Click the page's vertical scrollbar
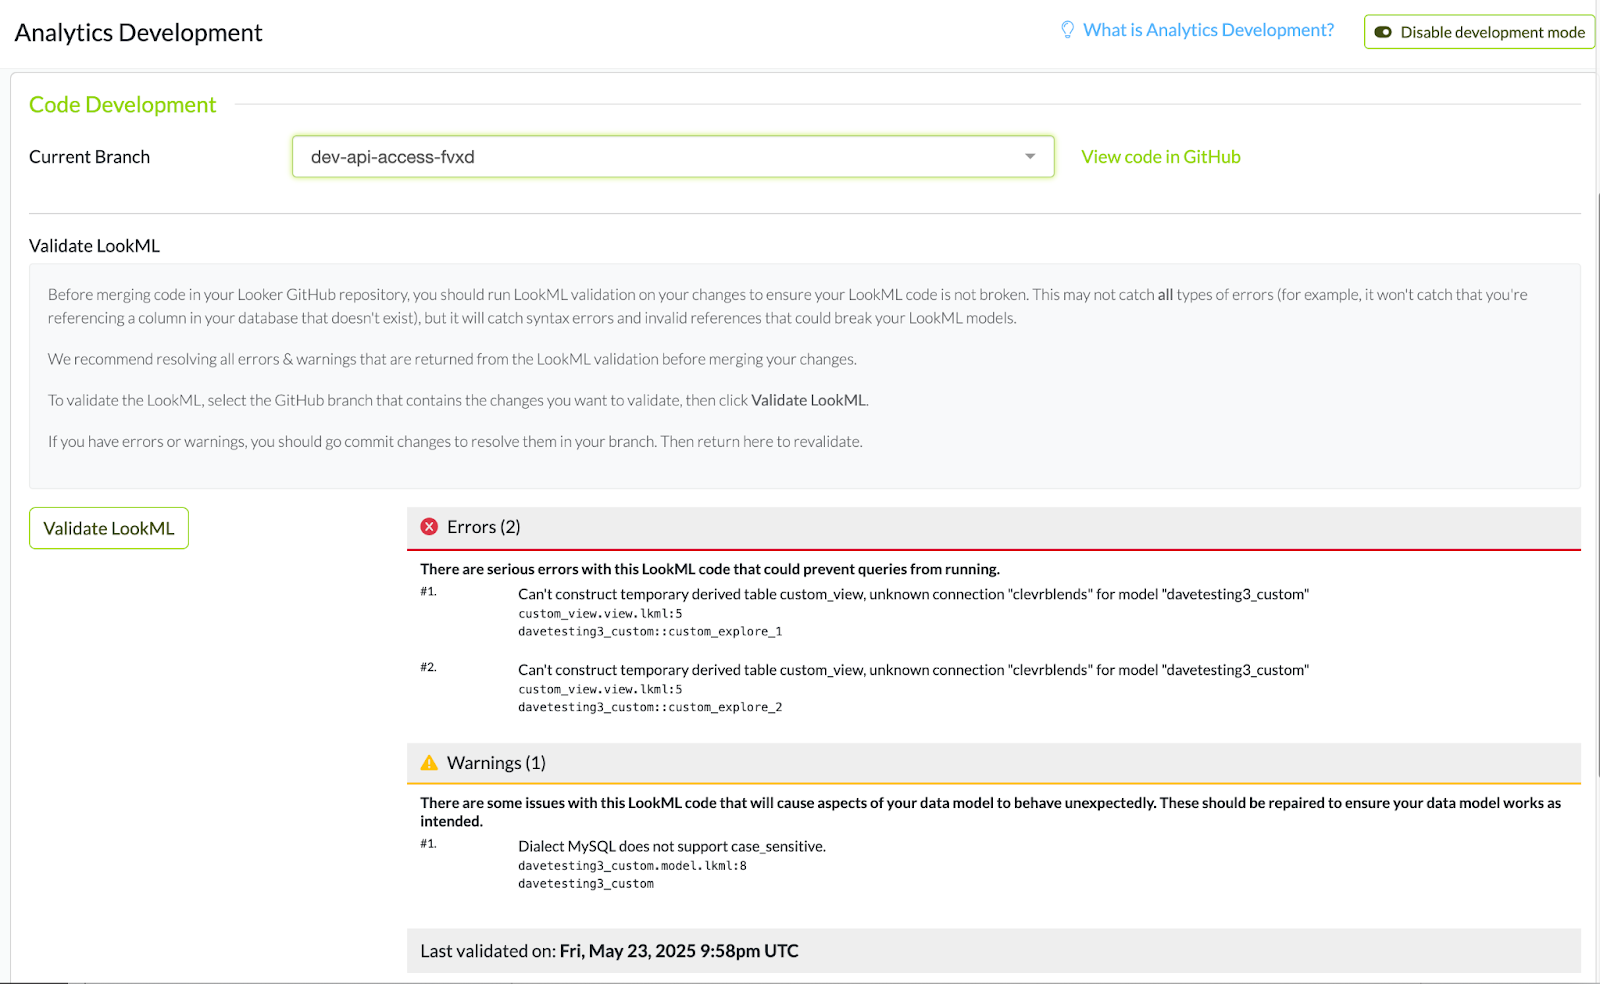The image size is (1600, 984). pyautogui.click(x=1596, y=480)
